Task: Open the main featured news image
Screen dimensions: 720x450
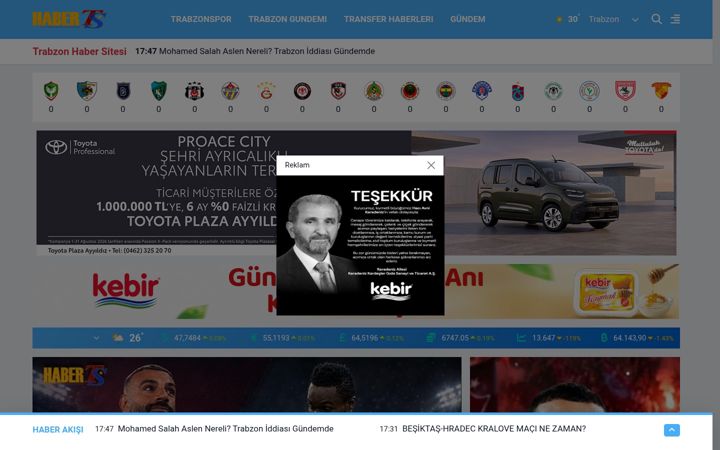Action: 247,385
